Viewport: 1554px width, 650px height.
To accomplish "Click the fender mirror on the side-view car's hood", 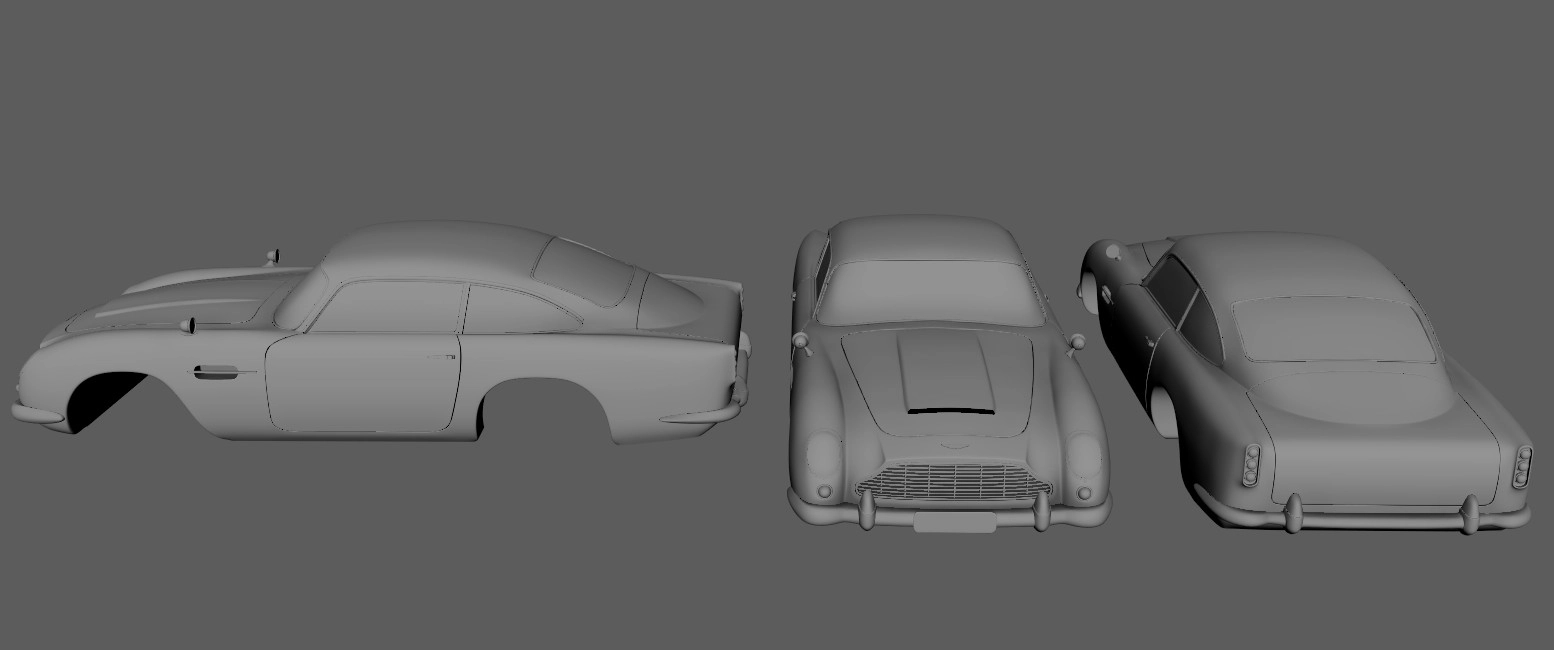I will pos(188,325).
